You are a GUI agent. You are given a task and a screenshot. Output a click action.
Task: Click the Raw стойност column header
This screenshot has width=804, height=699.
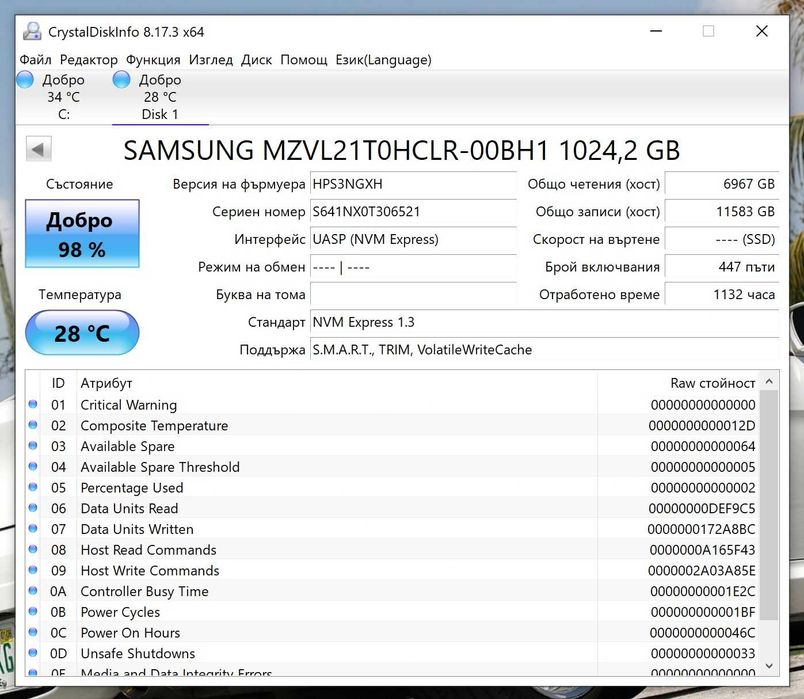(x=679, y=383)
